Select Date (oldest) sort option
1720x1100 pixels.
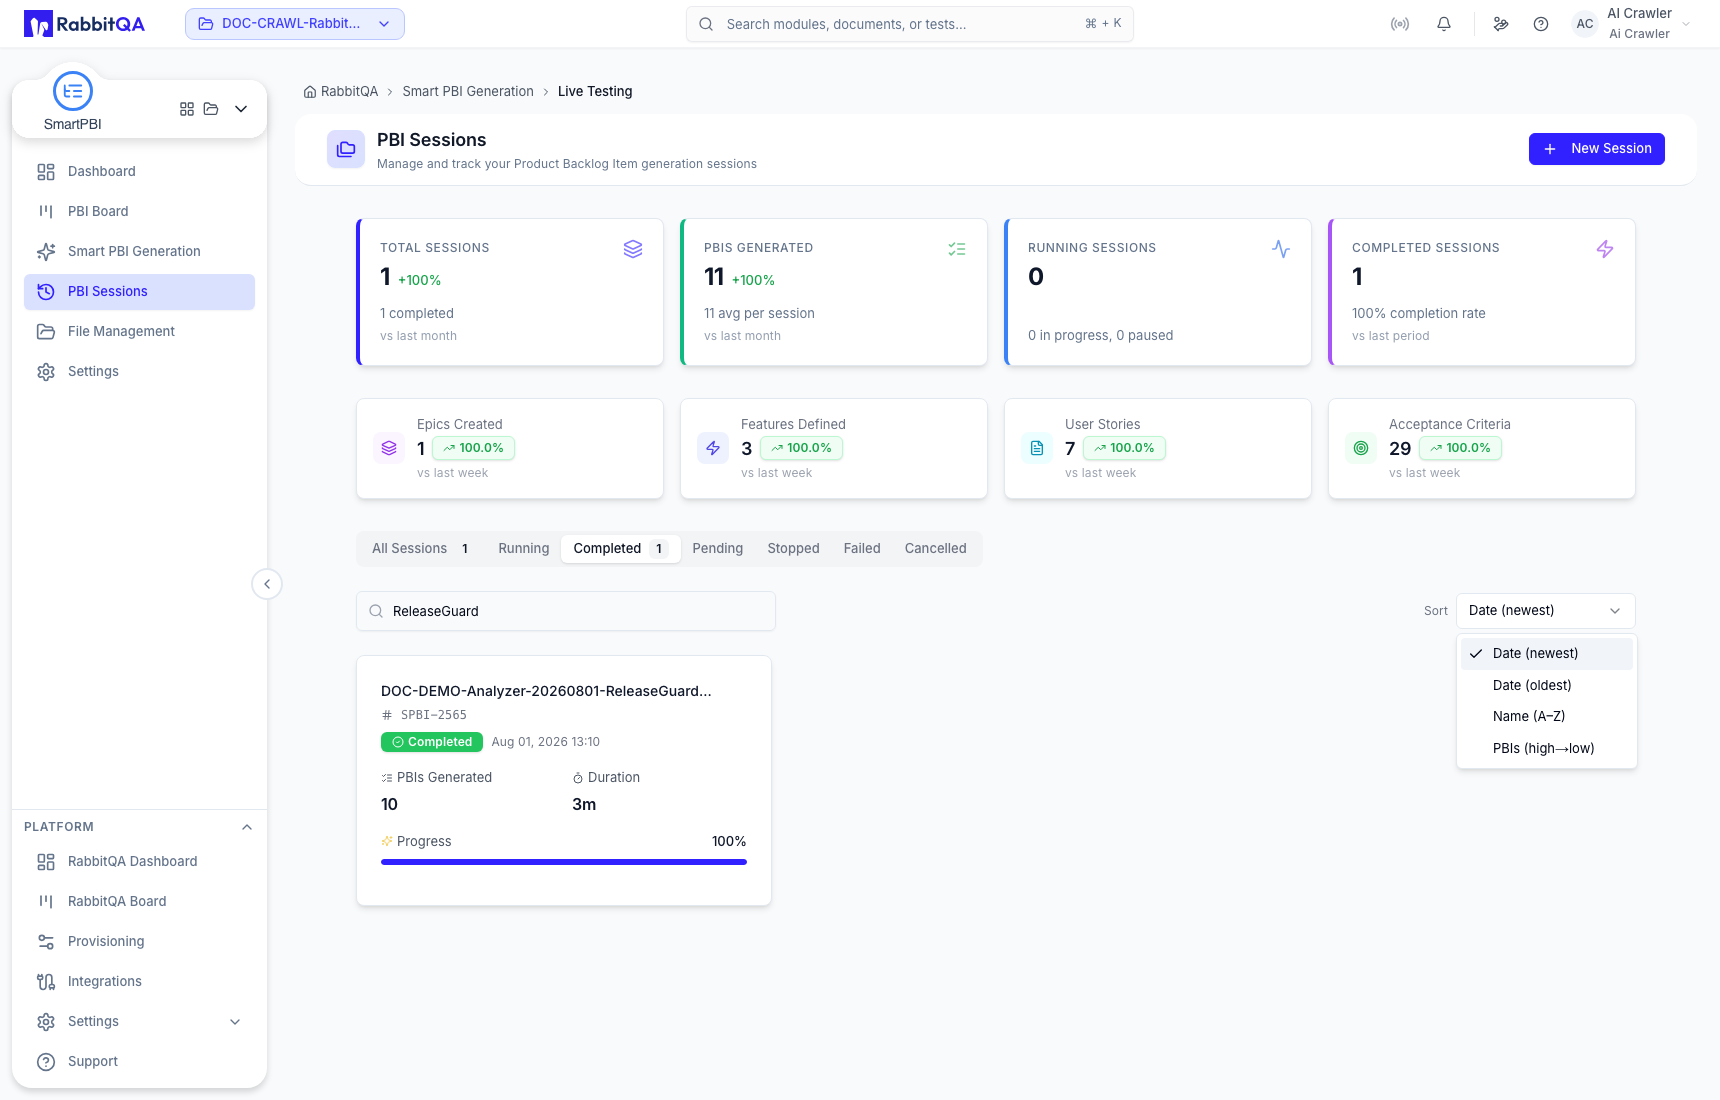[1547, 686]
